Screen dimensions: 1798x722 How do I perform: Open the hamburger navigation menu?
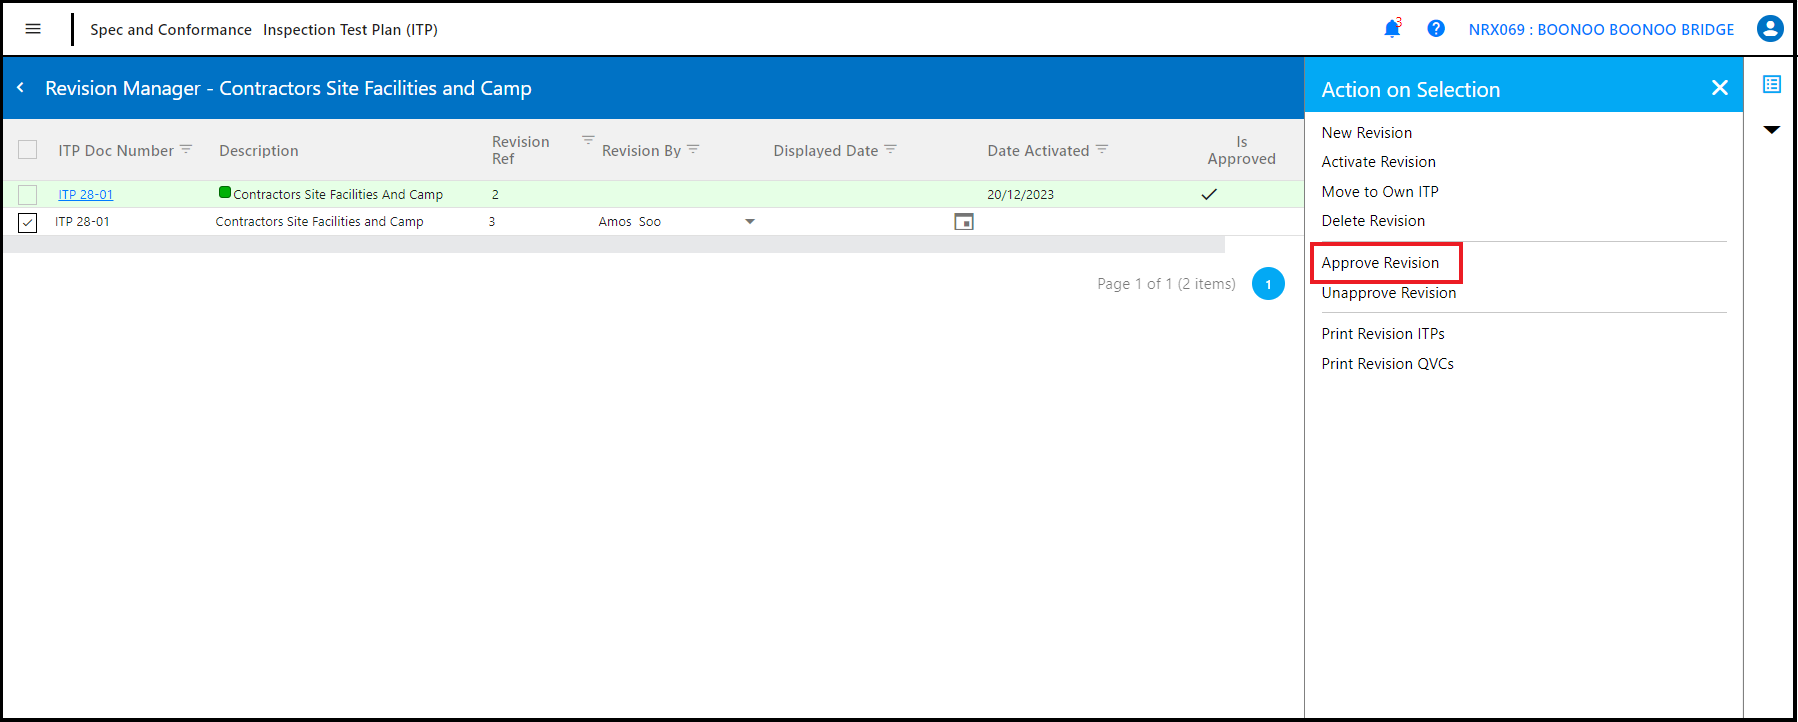click(33, 29)
